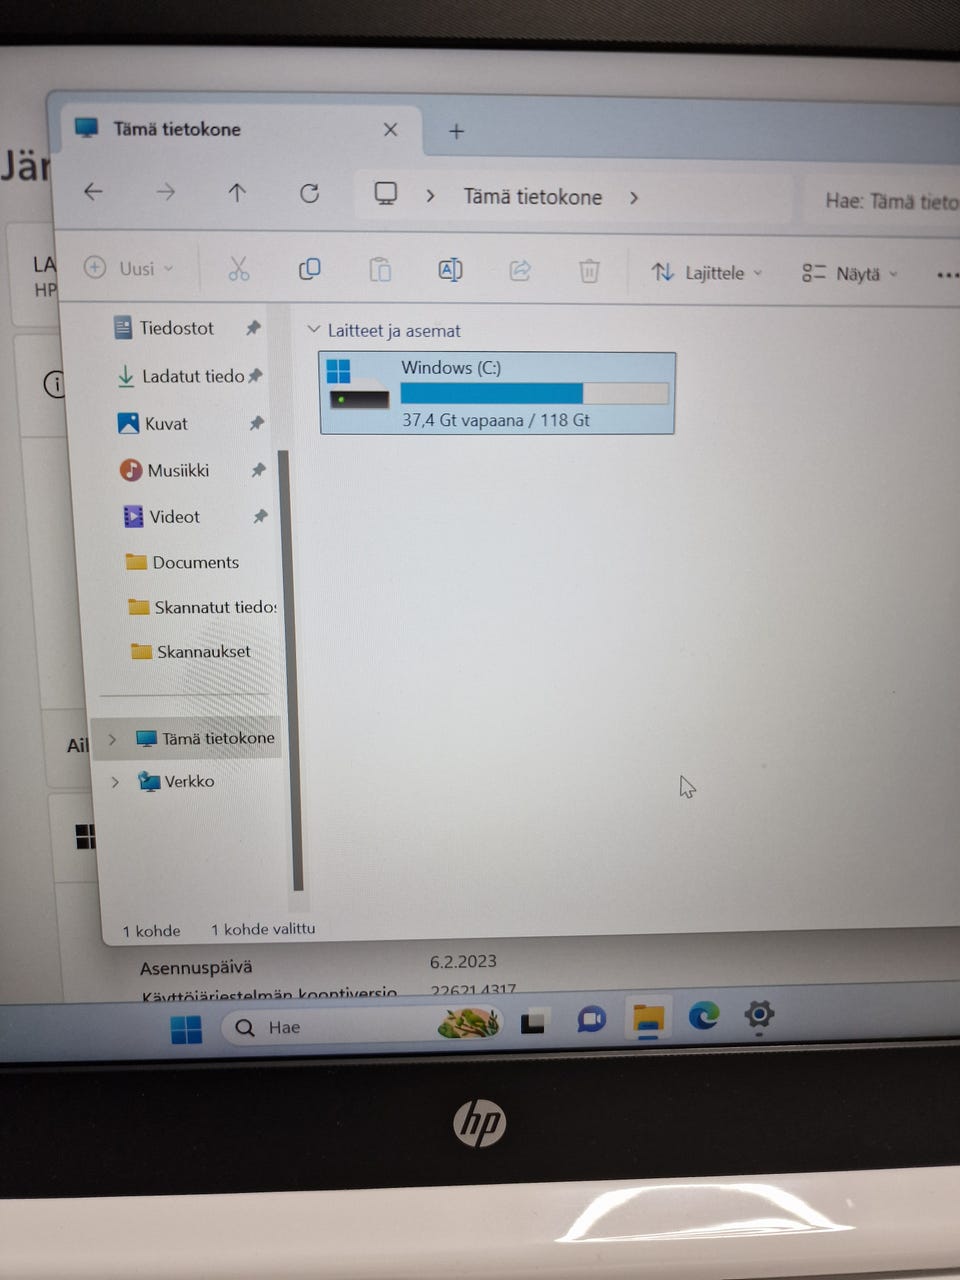Go forward with the right arrow

166,192
